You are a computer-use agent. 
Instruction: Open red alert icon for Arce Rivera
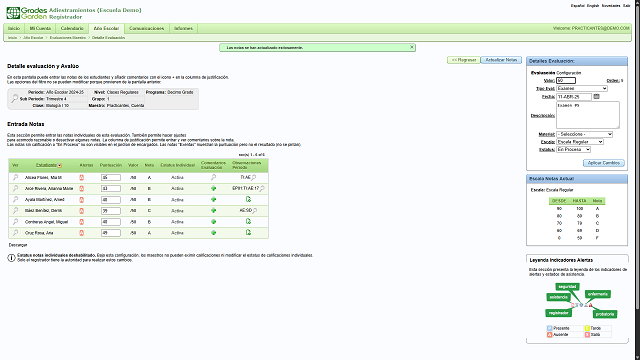(81, 189)
